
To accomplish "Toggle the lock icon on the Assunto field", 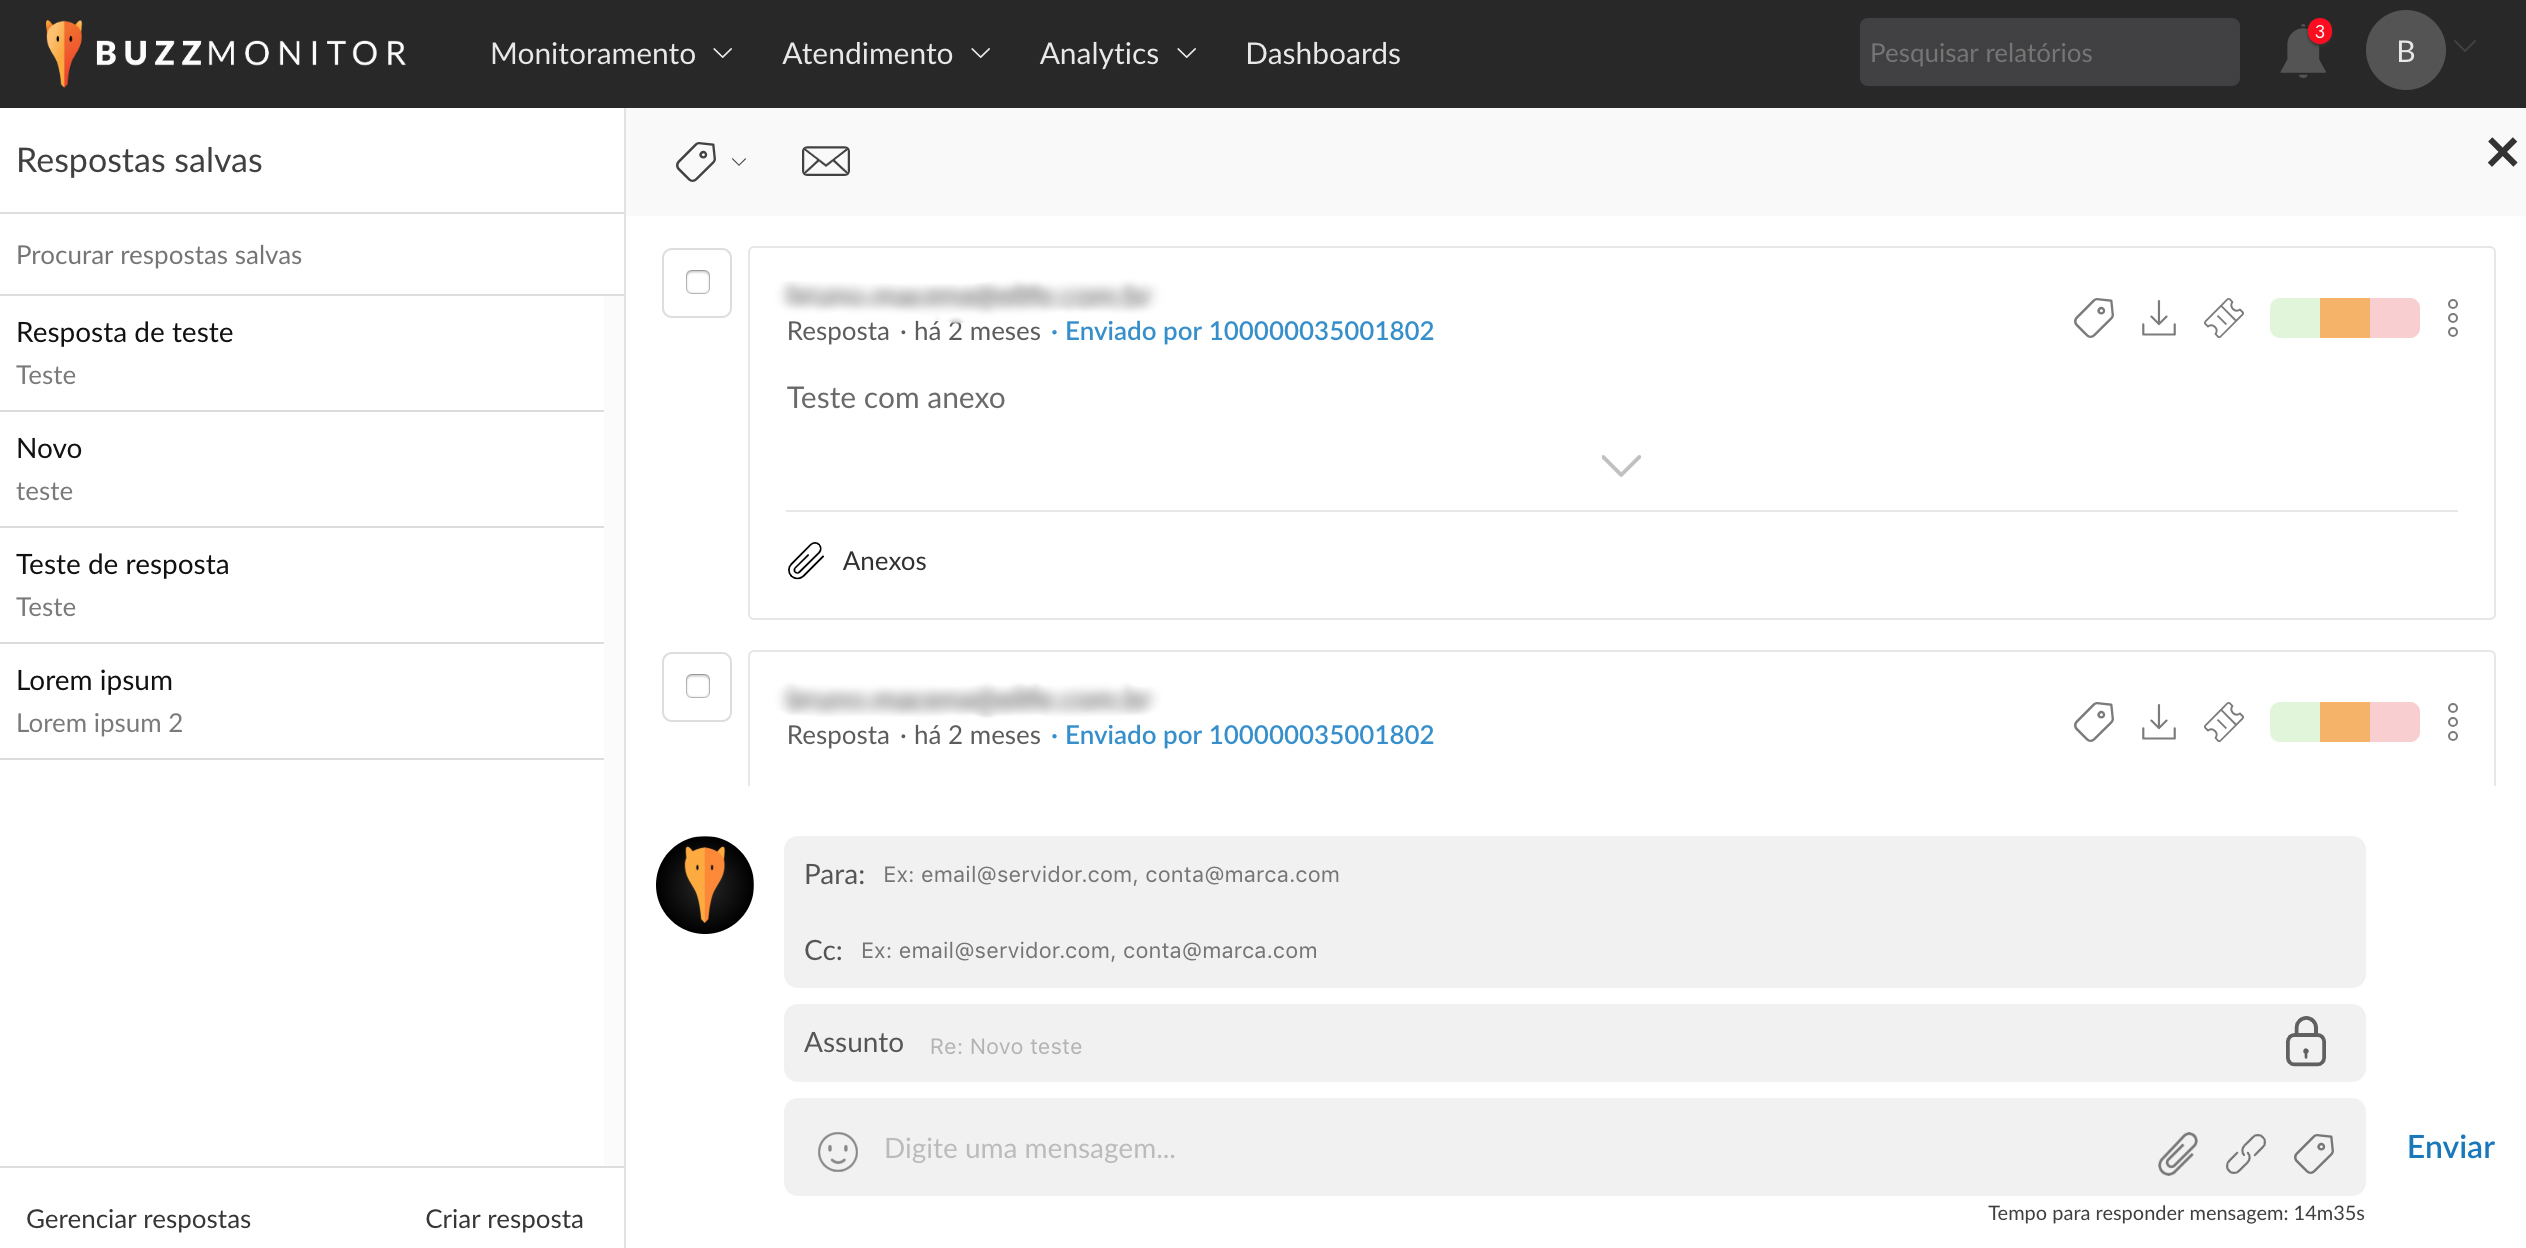I will 2305,1042.
